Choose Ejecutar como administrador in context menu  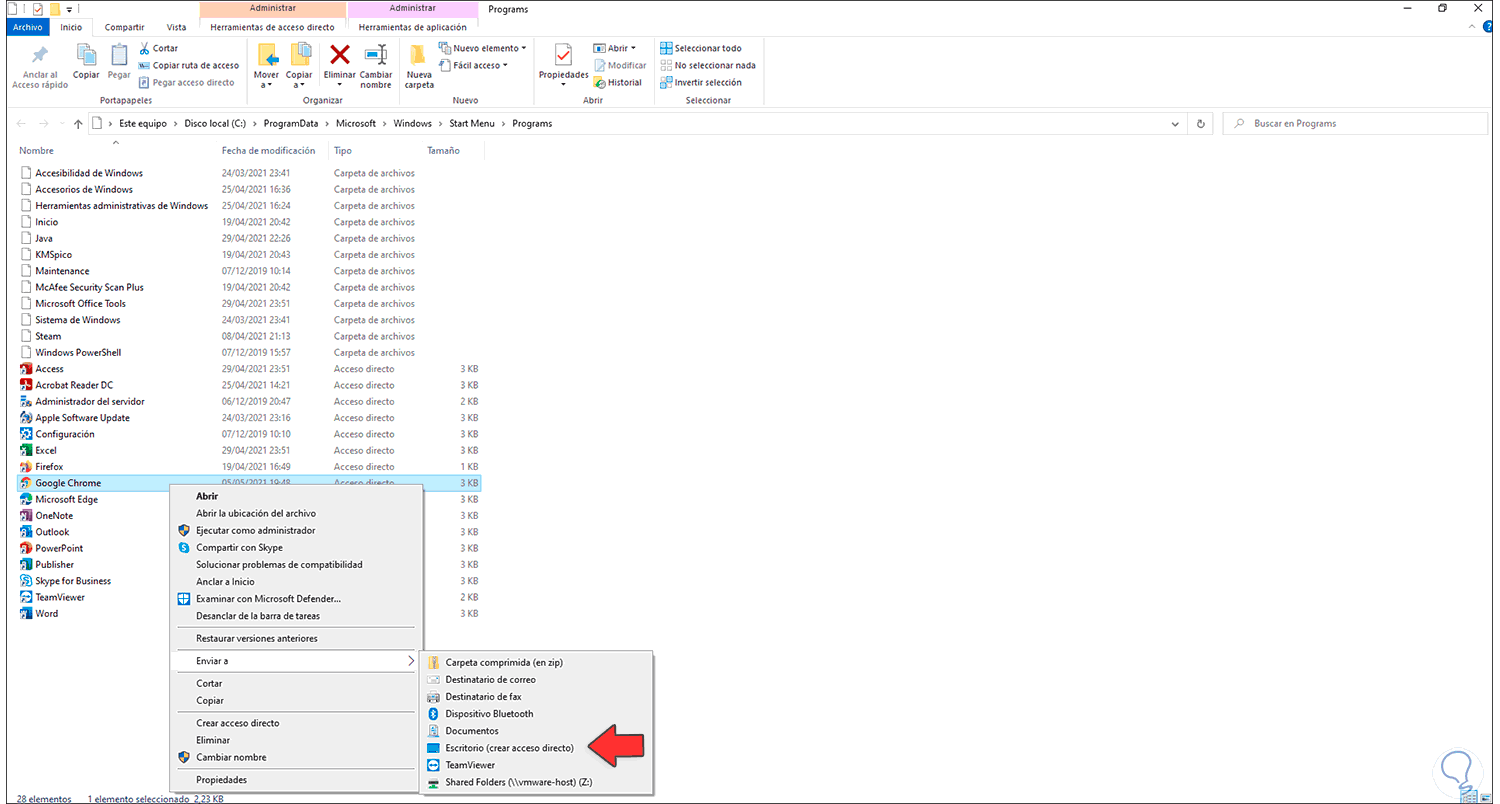(255, 530)
